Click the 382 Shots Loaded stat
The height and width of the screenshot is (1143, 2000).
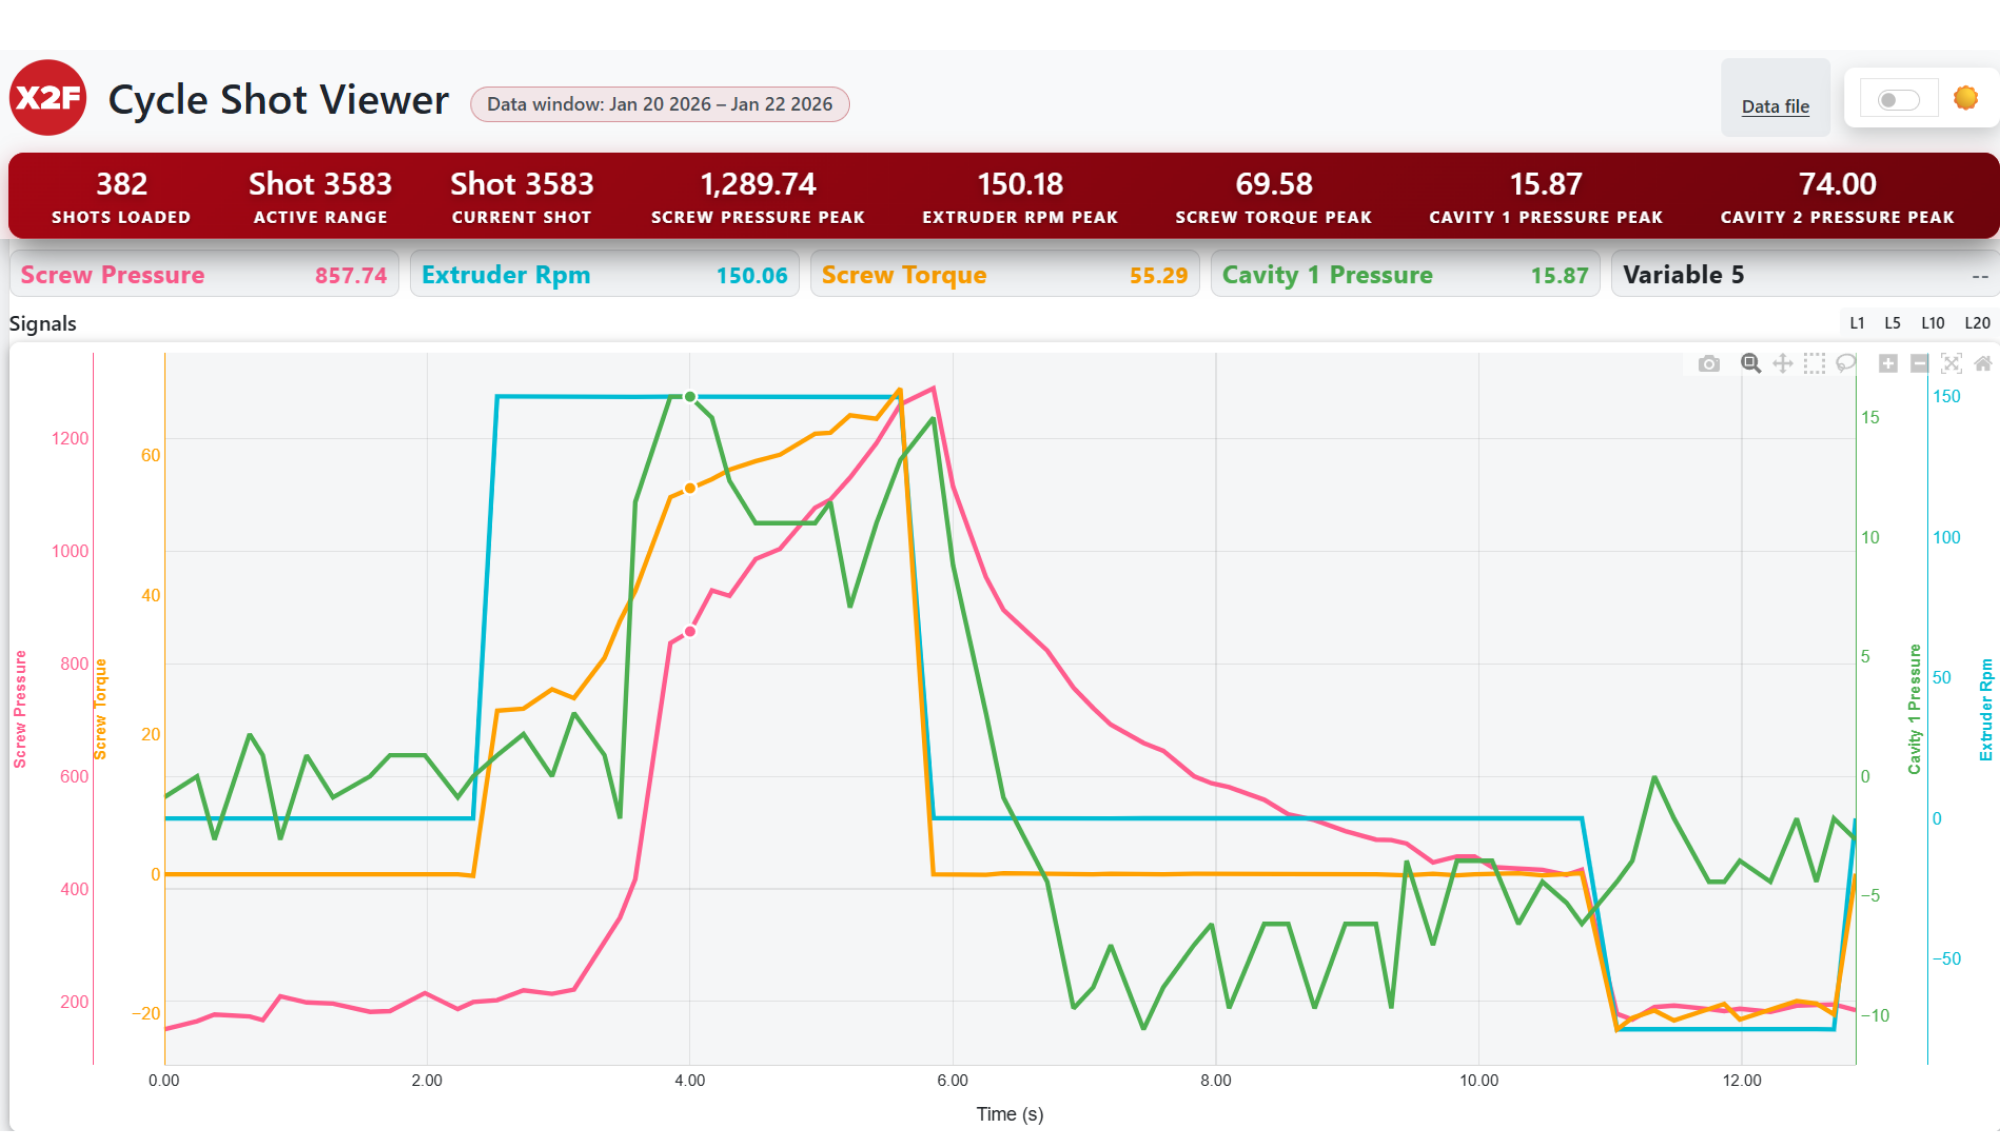[121, 196]
